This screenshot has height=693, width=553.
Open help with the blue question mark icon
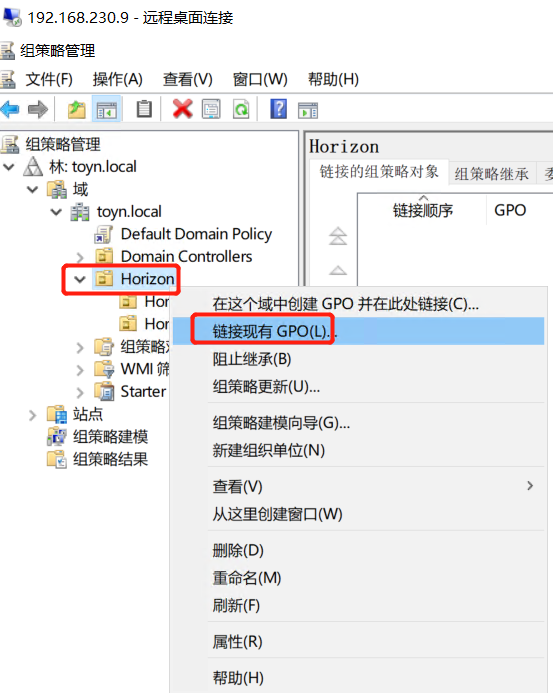[x=278, y=109]
